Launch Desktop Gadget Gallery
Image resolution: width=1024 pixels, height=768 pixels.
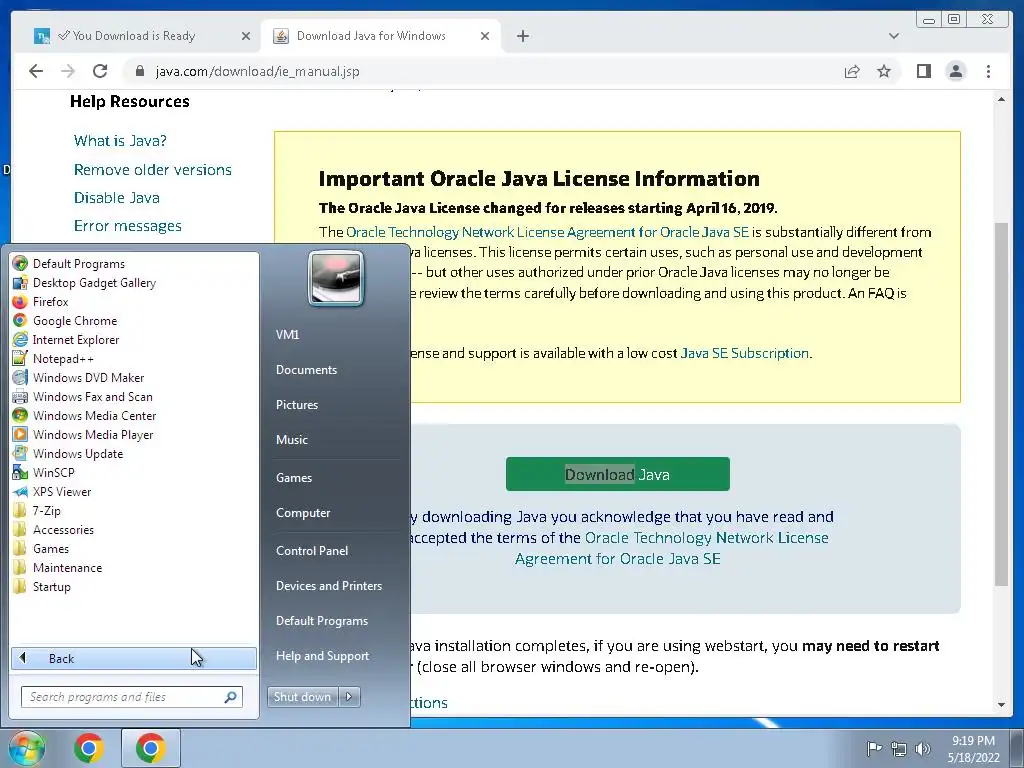click(94, 283)
